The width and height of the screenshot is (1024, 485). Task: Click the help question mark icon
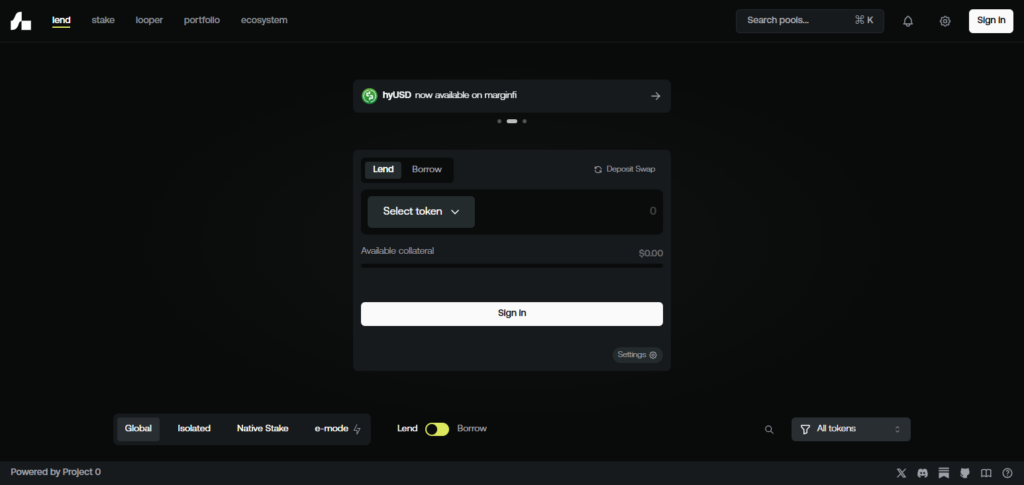(1007, 472)
